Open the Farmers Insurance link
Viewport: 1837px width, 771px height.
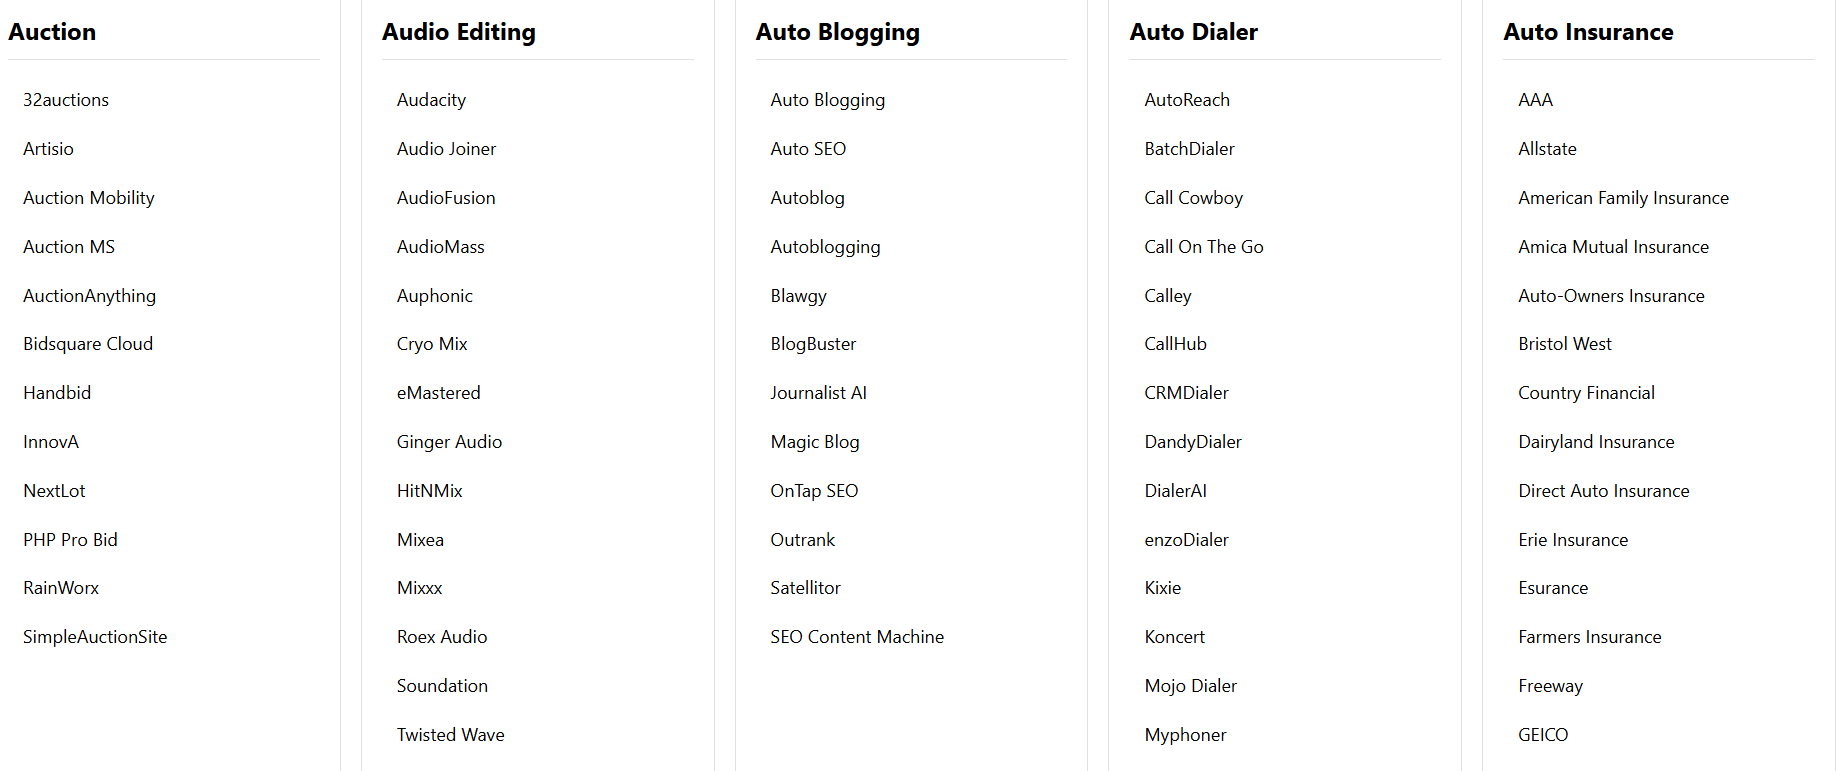pyautogui.click(x=1589, y=636)
